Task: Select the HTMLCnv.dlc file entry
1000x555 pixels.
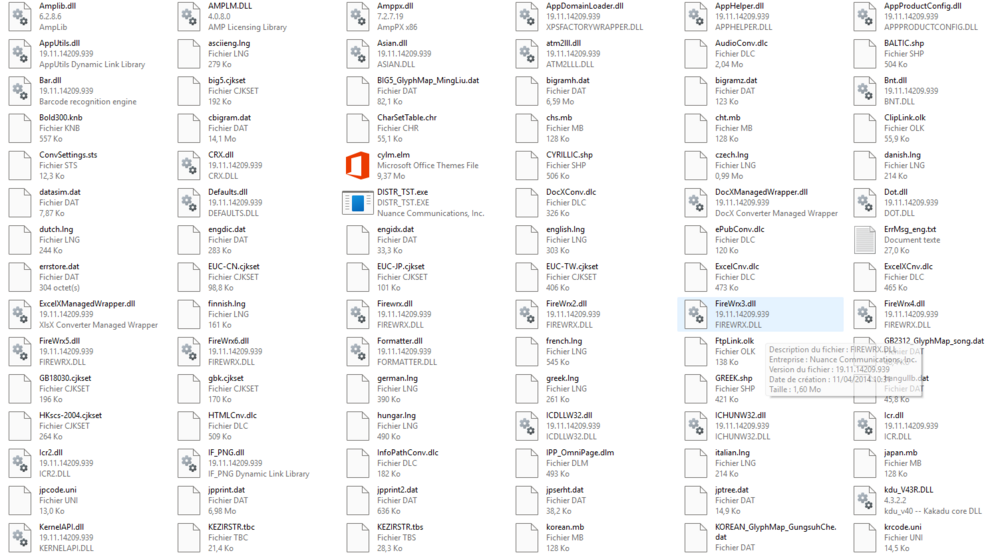Action: coord(232,416)
